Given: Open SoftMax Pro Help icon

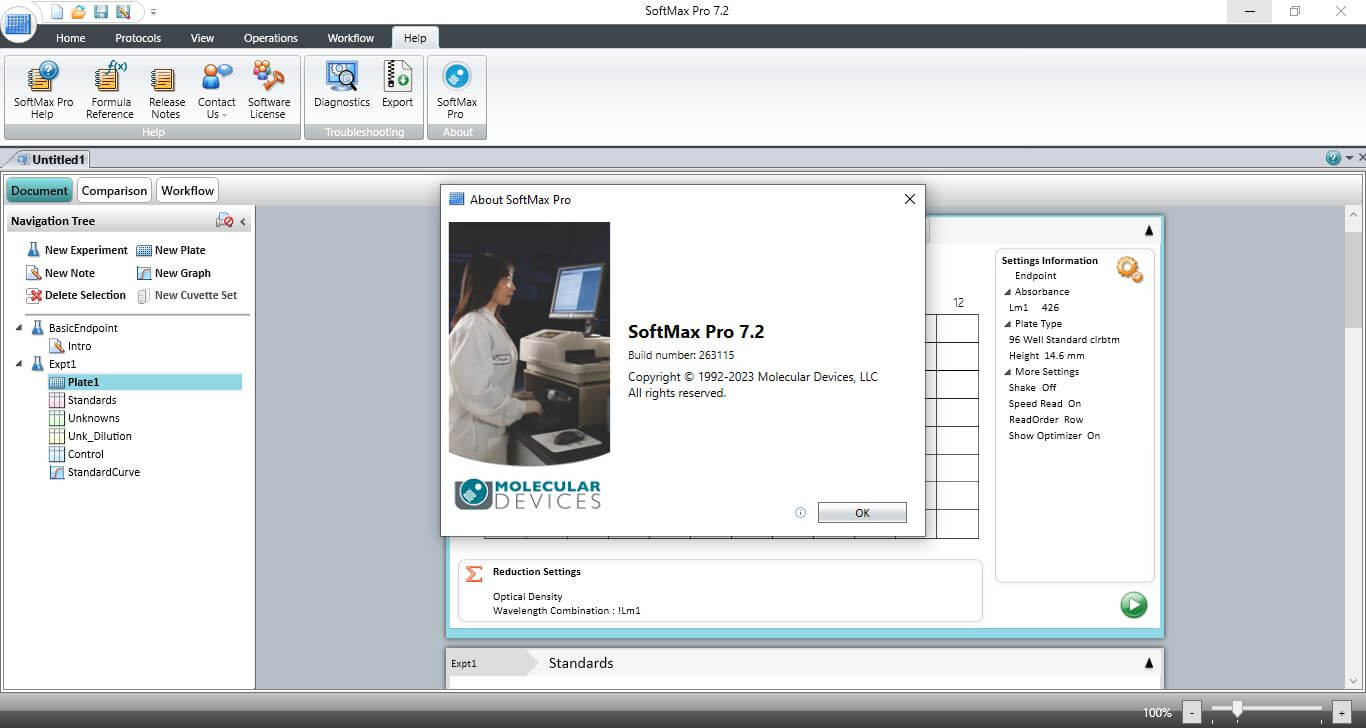Looking at the screenshot, I should pos(43,78).
